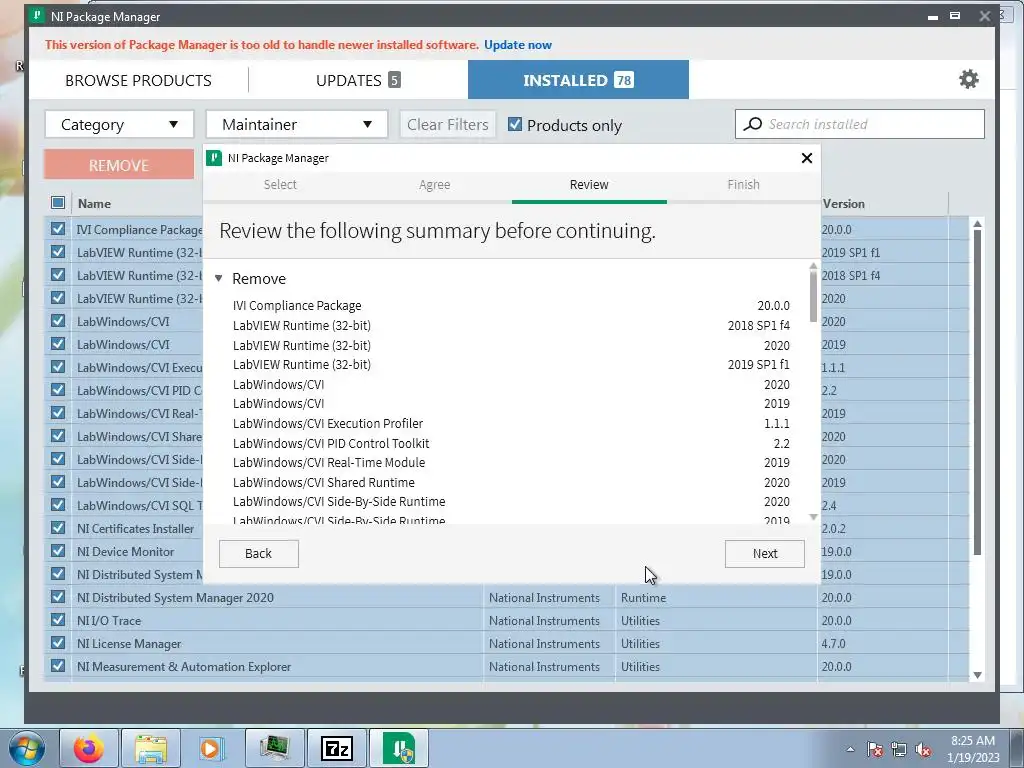Click the main list scrollbar thumb
Viewport: 1024px width, 768px height.
pyautogui.click(x=977, y=392)
